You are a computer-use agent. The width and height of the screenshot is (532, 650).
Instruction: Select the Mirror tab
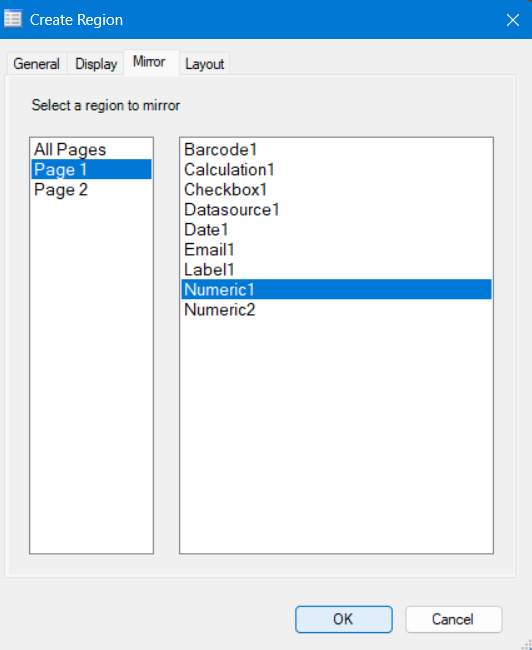pos(151,62)
